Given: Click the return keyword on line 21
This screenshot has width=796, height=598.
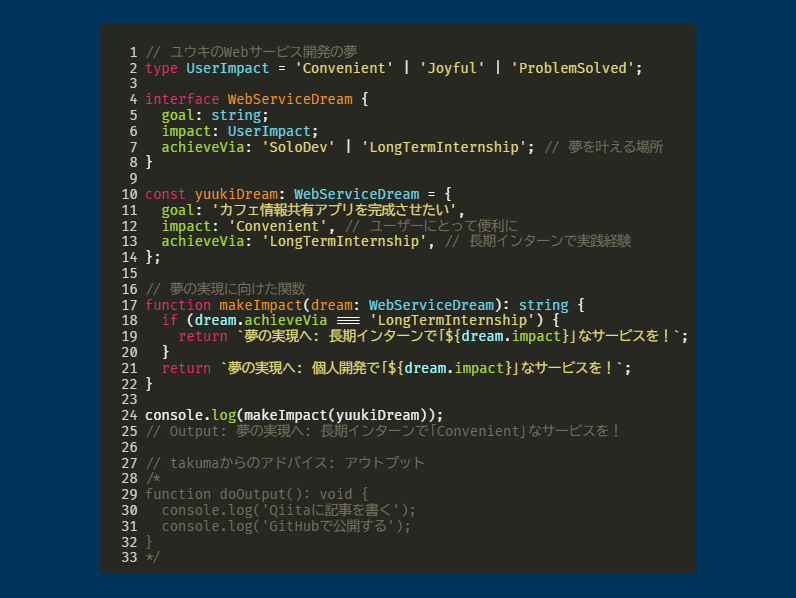Looking at the screenshot, I should coord(186,368).
